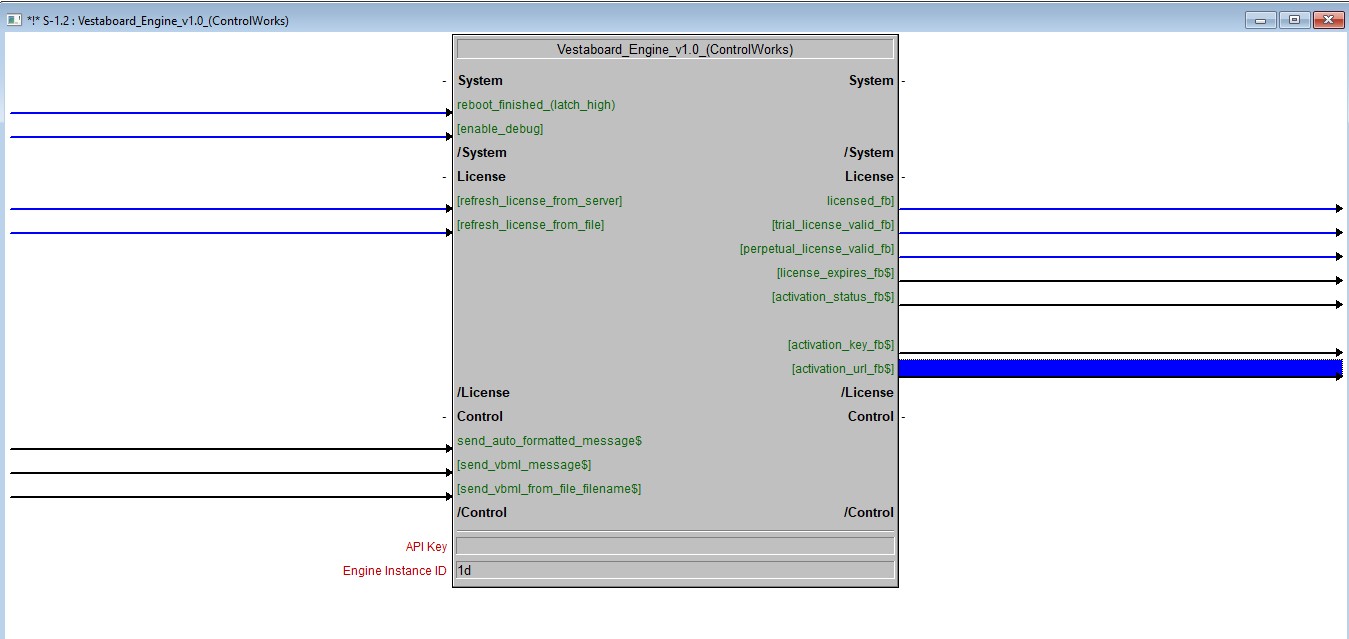Select the [license_expires_fb$] output
Viewport: 1349px width, 639px height.
[835, 273]
